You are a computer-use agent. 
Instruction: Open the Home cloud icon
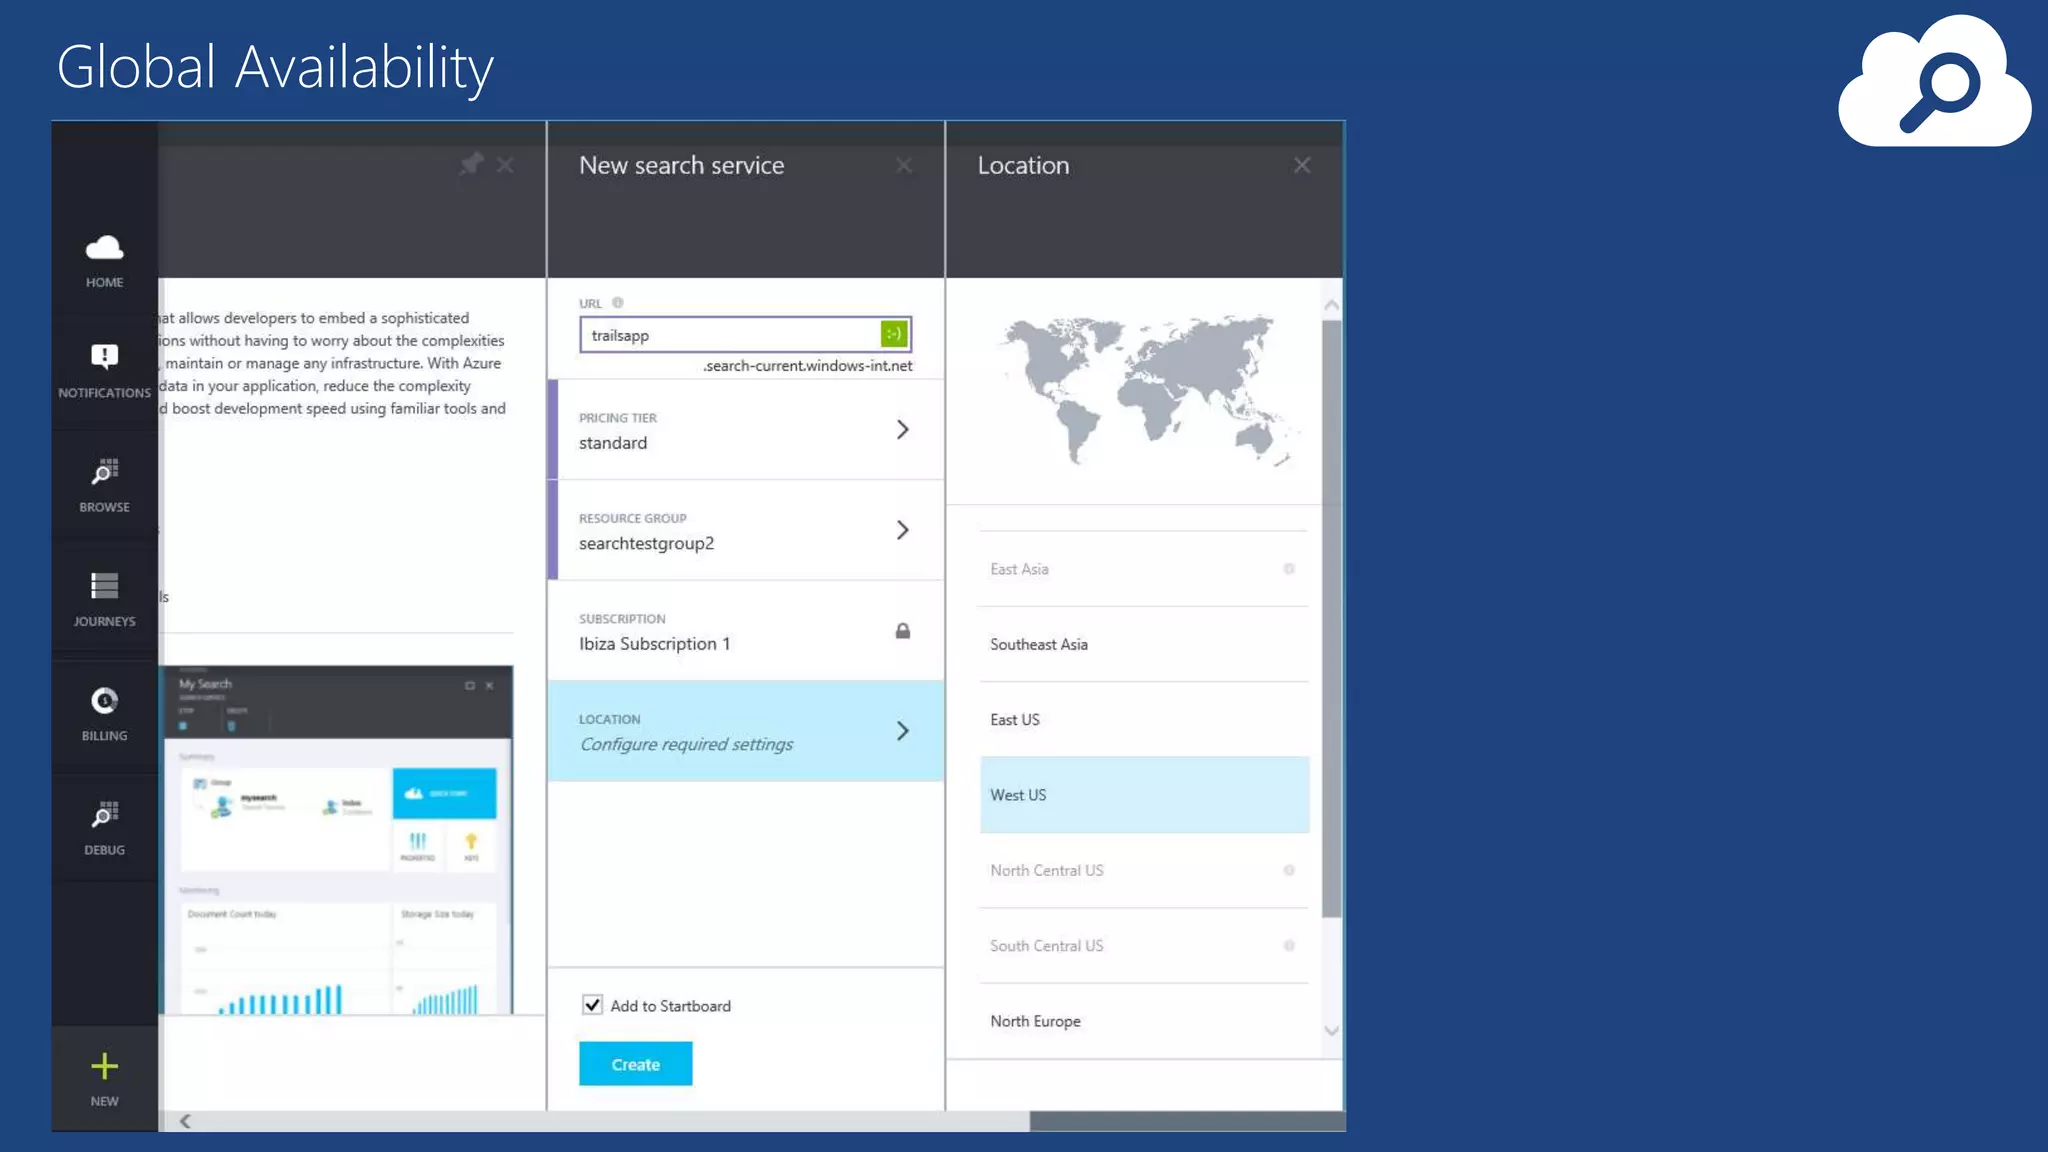click(x=104, y=248)
